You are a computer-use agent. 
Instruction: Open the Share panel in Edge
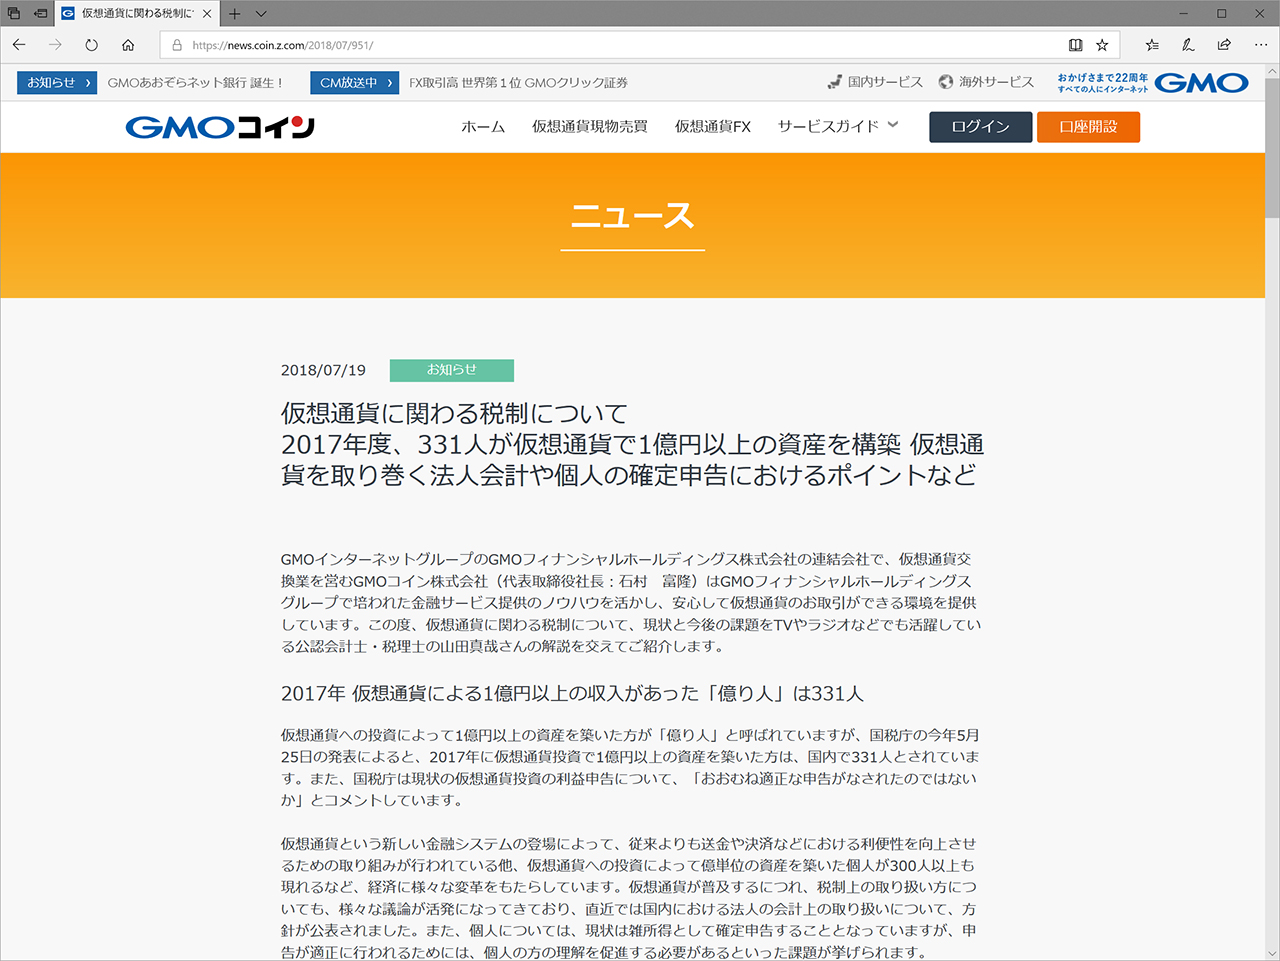coord(1222,45)
